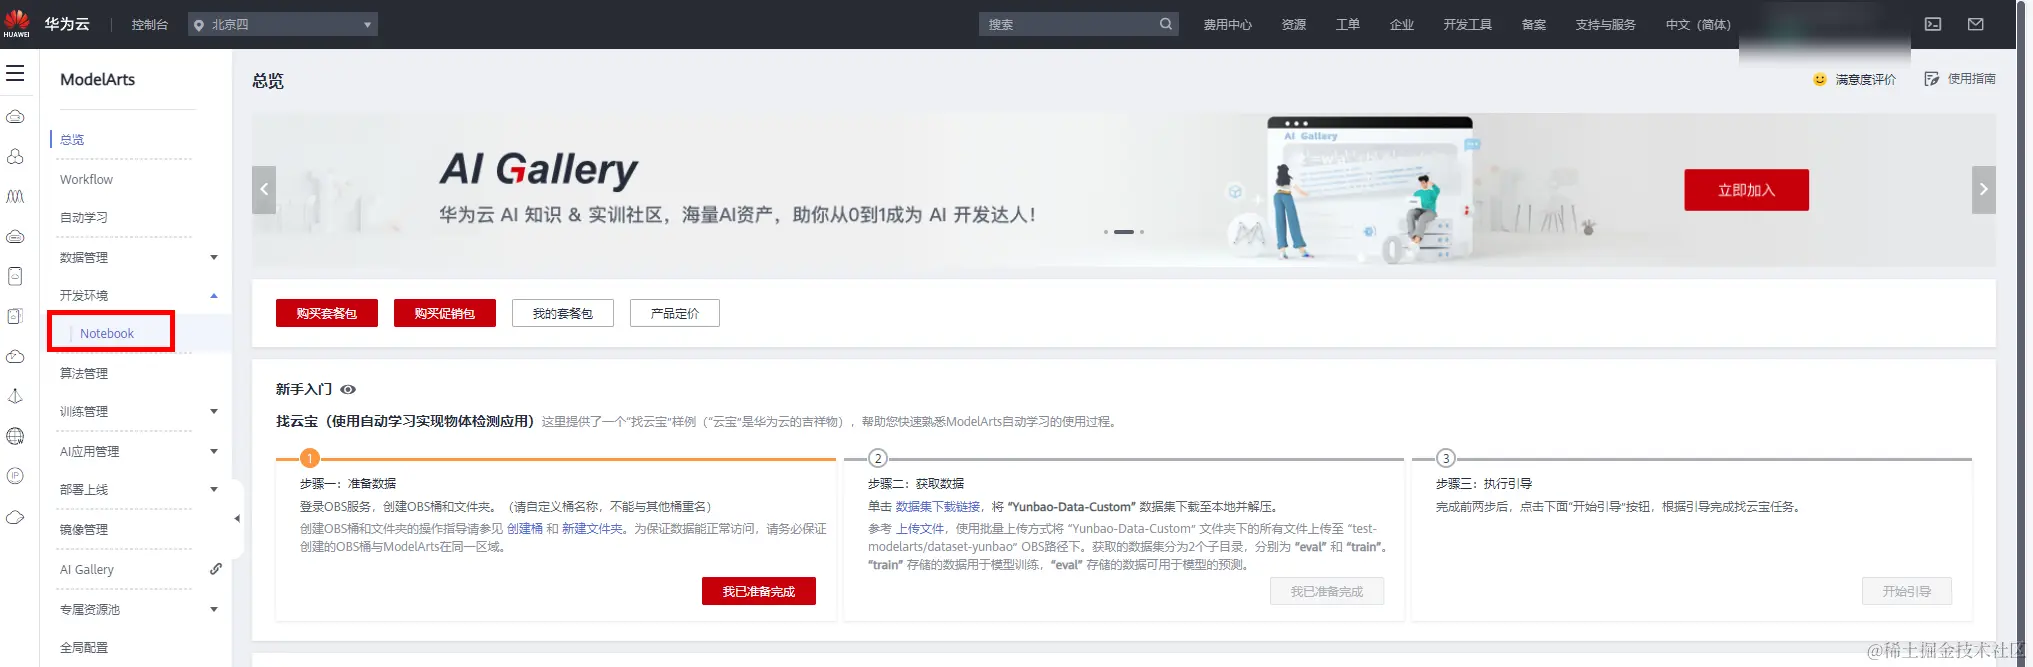This screenshot has height=667, width=2033.
Task: Click the first cloud icon in the left rail
Action: (x=15, y=117)
